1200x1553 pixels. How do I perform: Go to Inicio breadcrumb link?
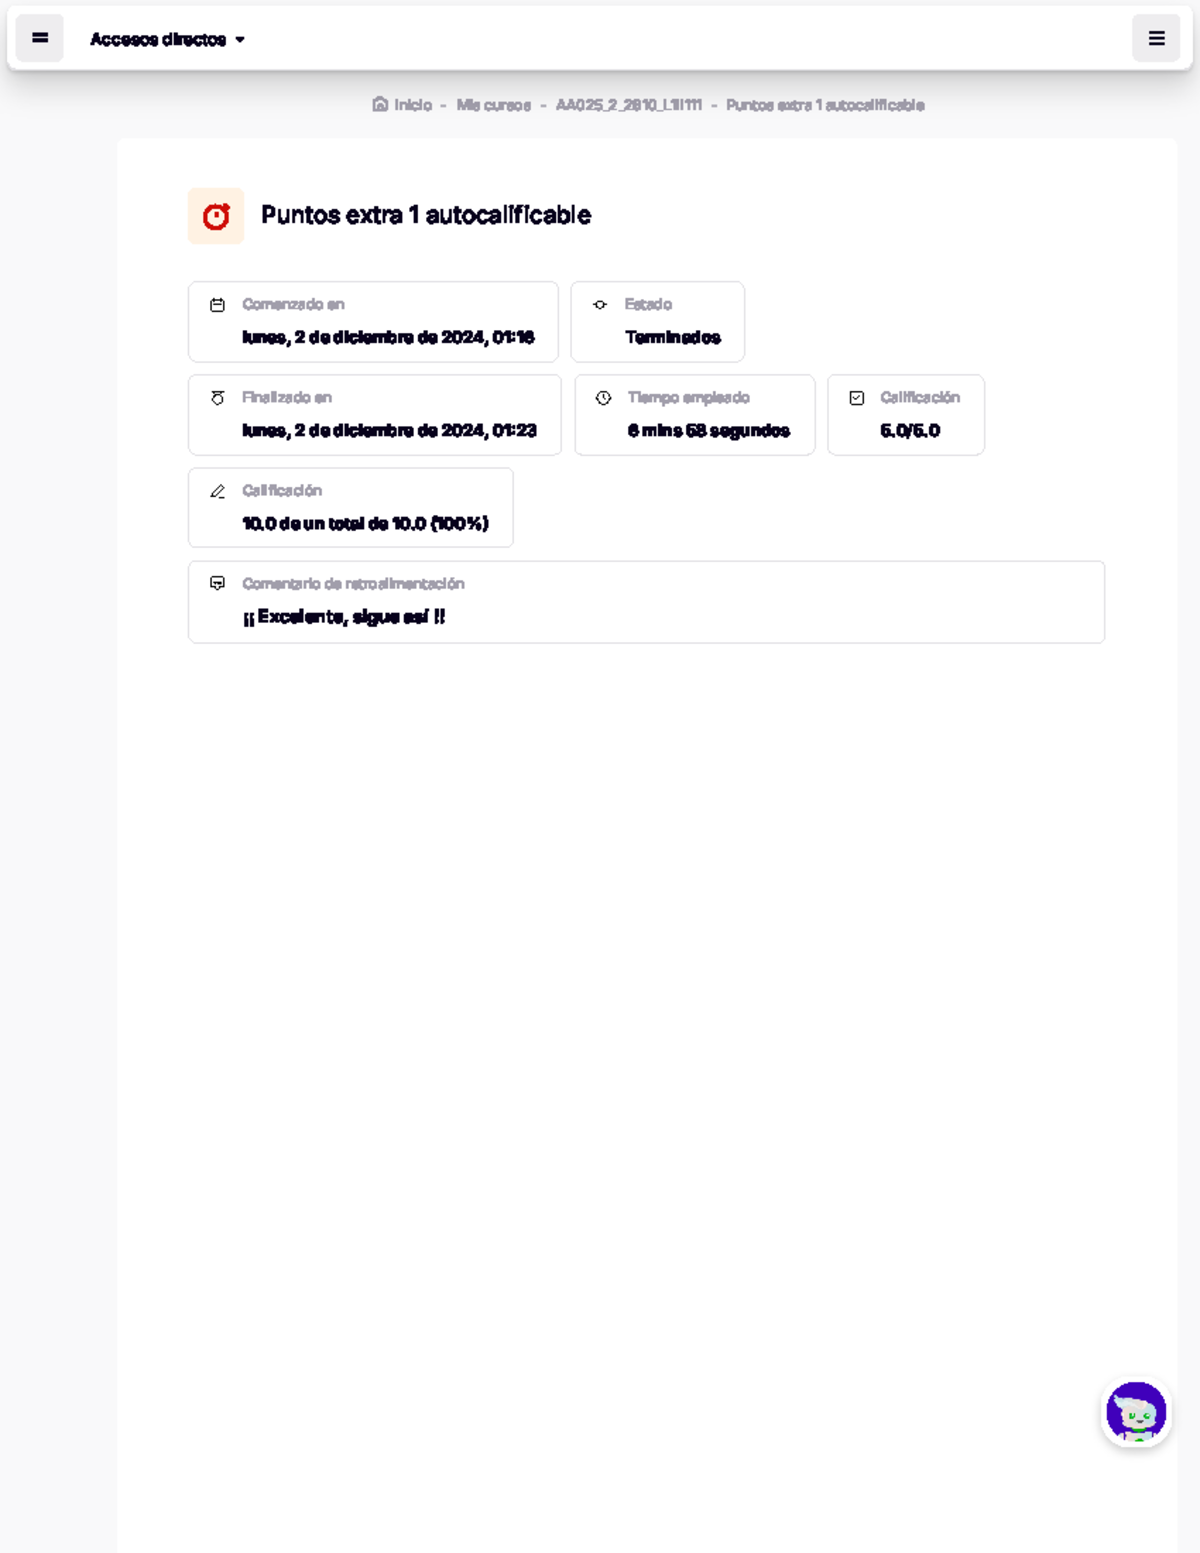(412, 105)
